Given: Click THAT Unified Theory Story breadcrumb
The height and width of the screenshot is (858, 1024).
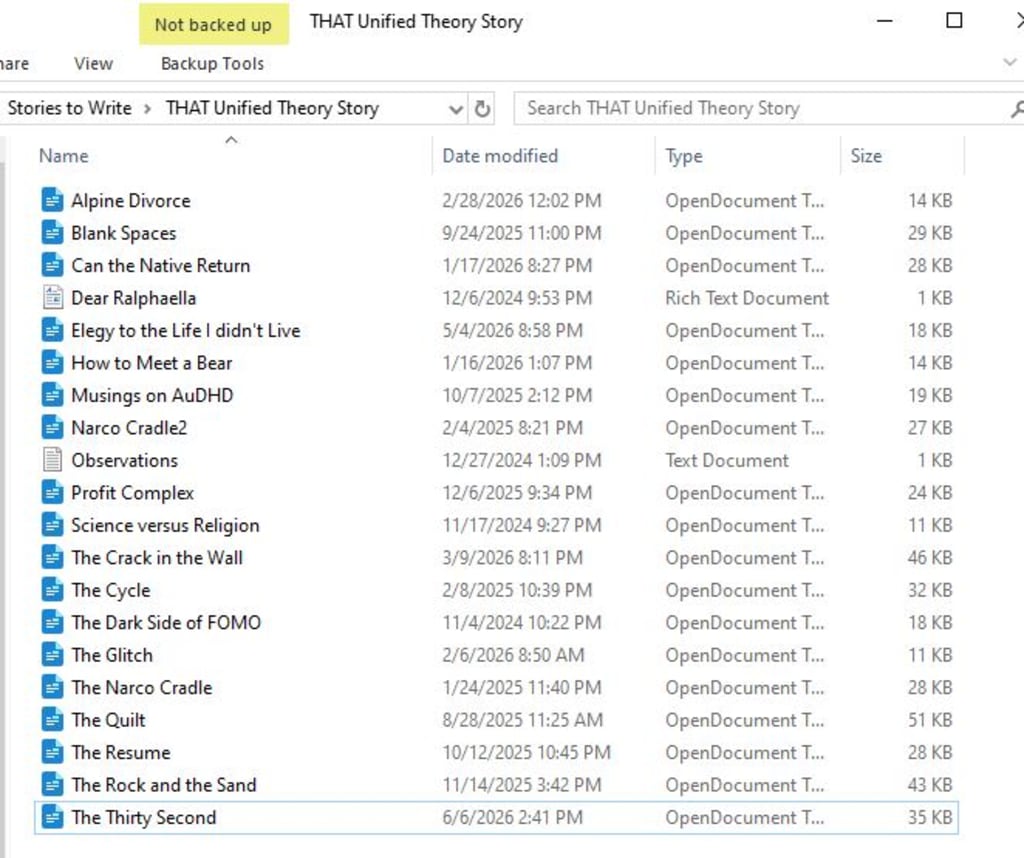Looking at the screenshot, I should (x=272, y=108).
